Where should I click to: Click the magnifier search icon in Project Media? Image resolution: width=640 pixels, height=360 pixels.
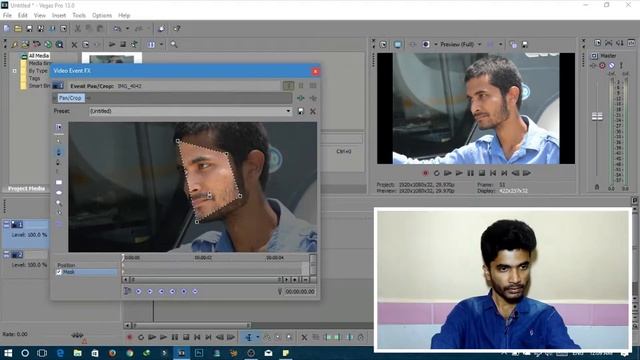click(x=174, y=44)
